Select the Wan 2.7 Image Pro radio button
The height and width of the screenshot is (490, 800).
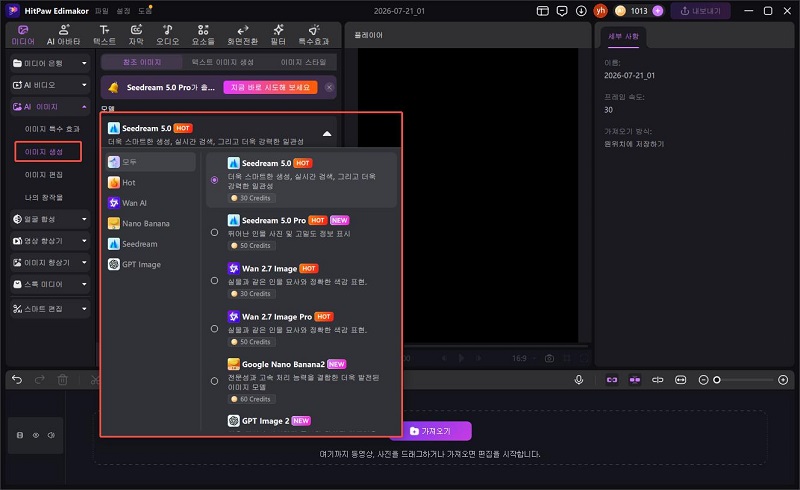214,329
